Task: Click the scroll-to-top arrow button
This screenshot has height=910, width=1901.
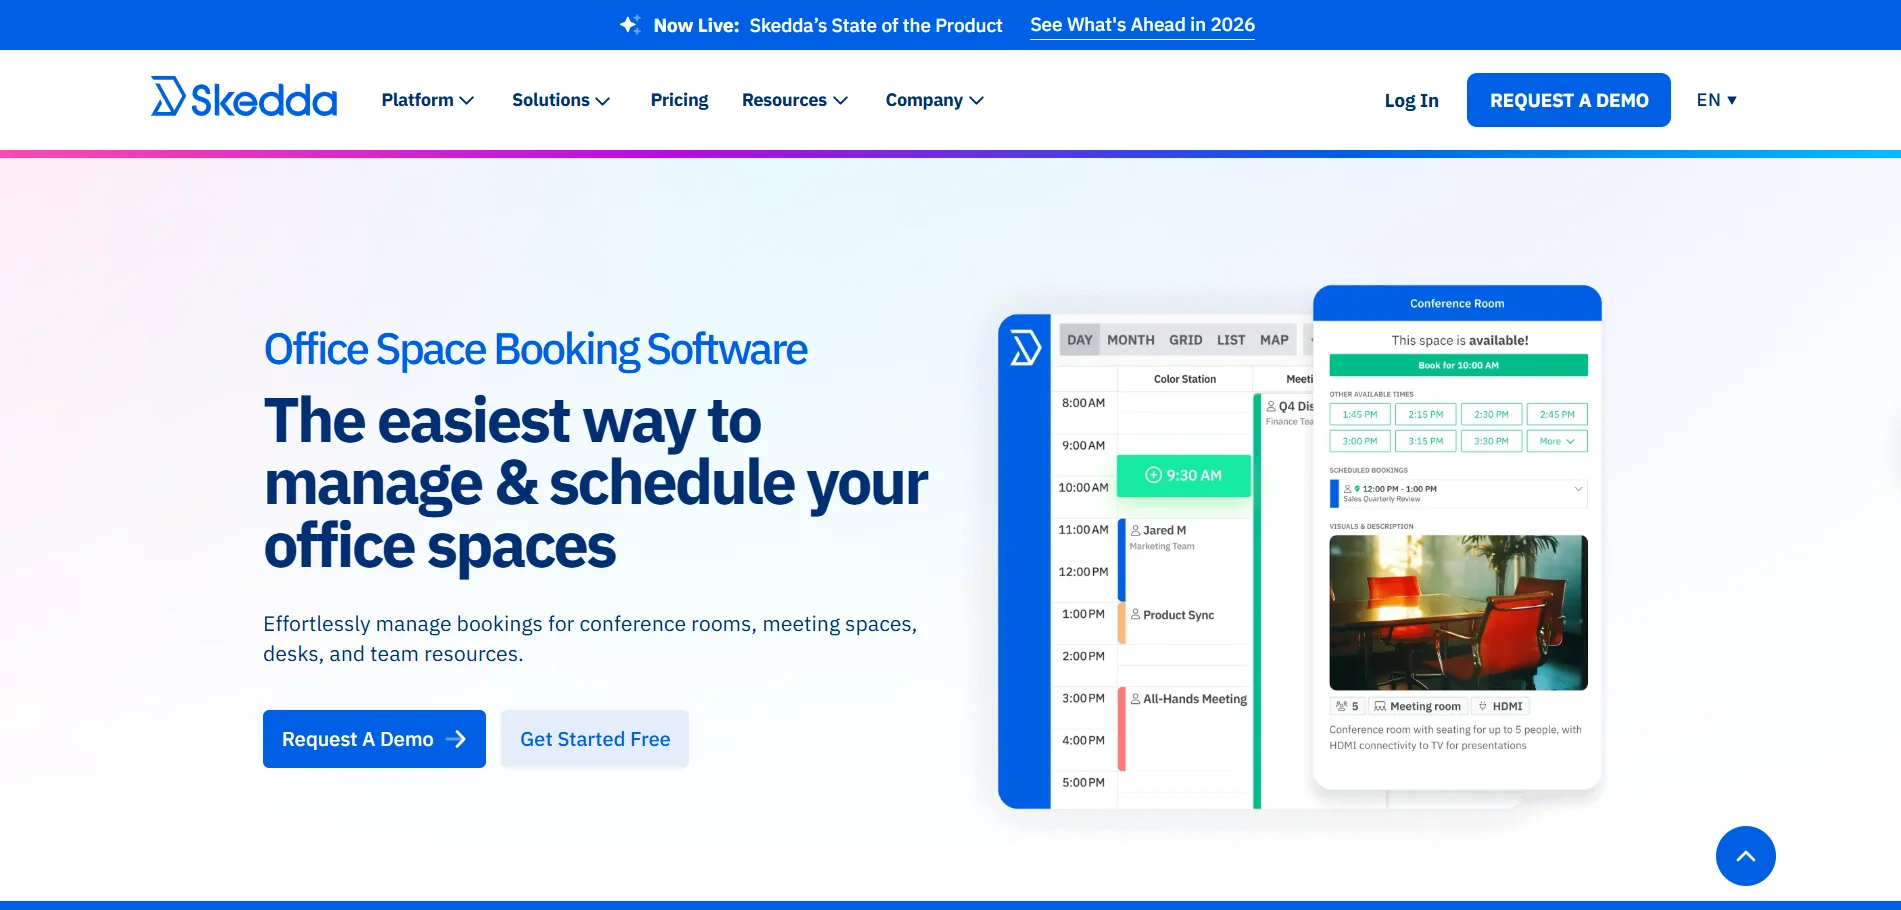Action: pos(1745,856)
